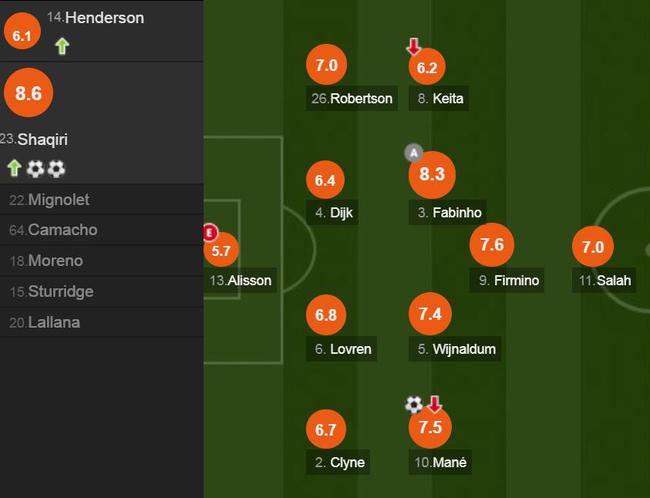Viewport: 650px width, 498px height.
Task: Click the 26. Robertson name label
Action: 352,98
